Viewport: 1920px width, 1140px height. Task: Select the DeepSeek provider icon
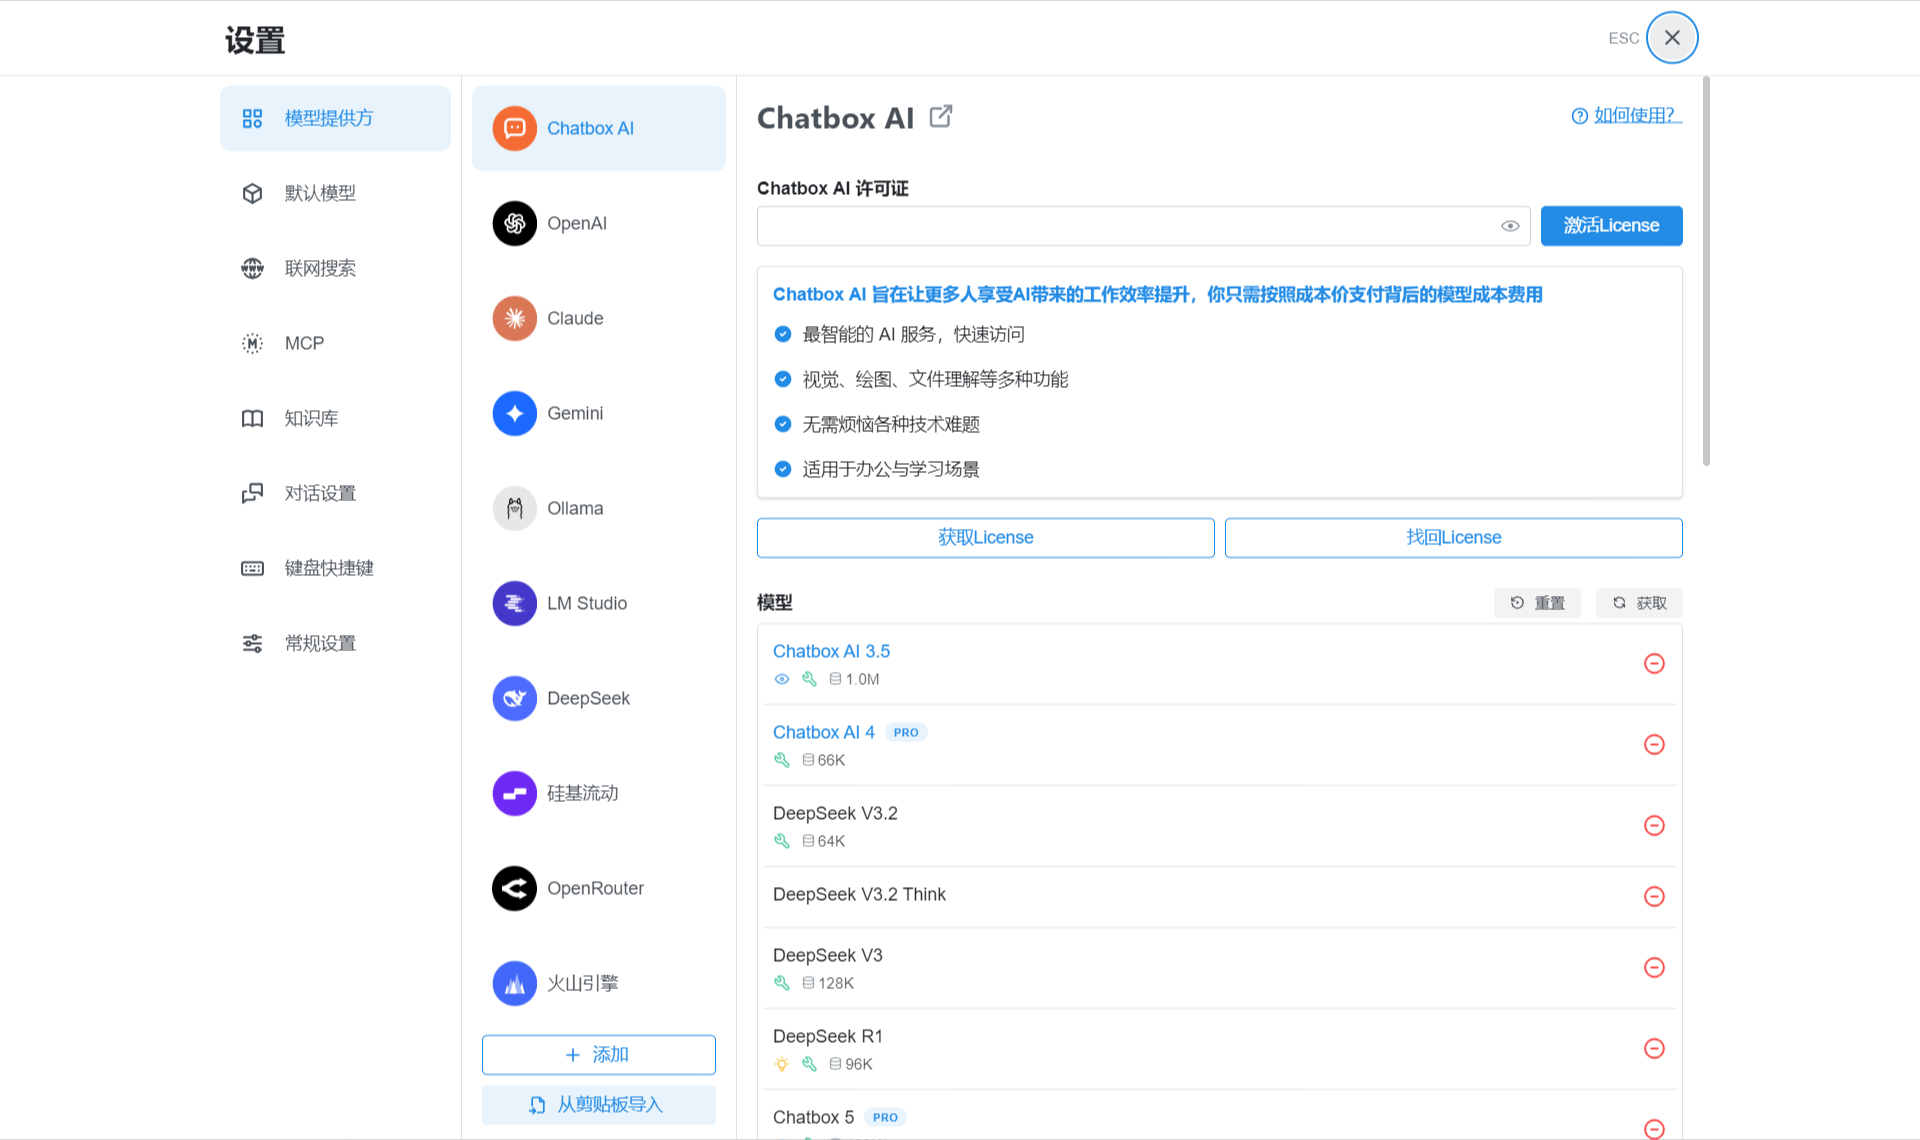(x=514, y=698)
